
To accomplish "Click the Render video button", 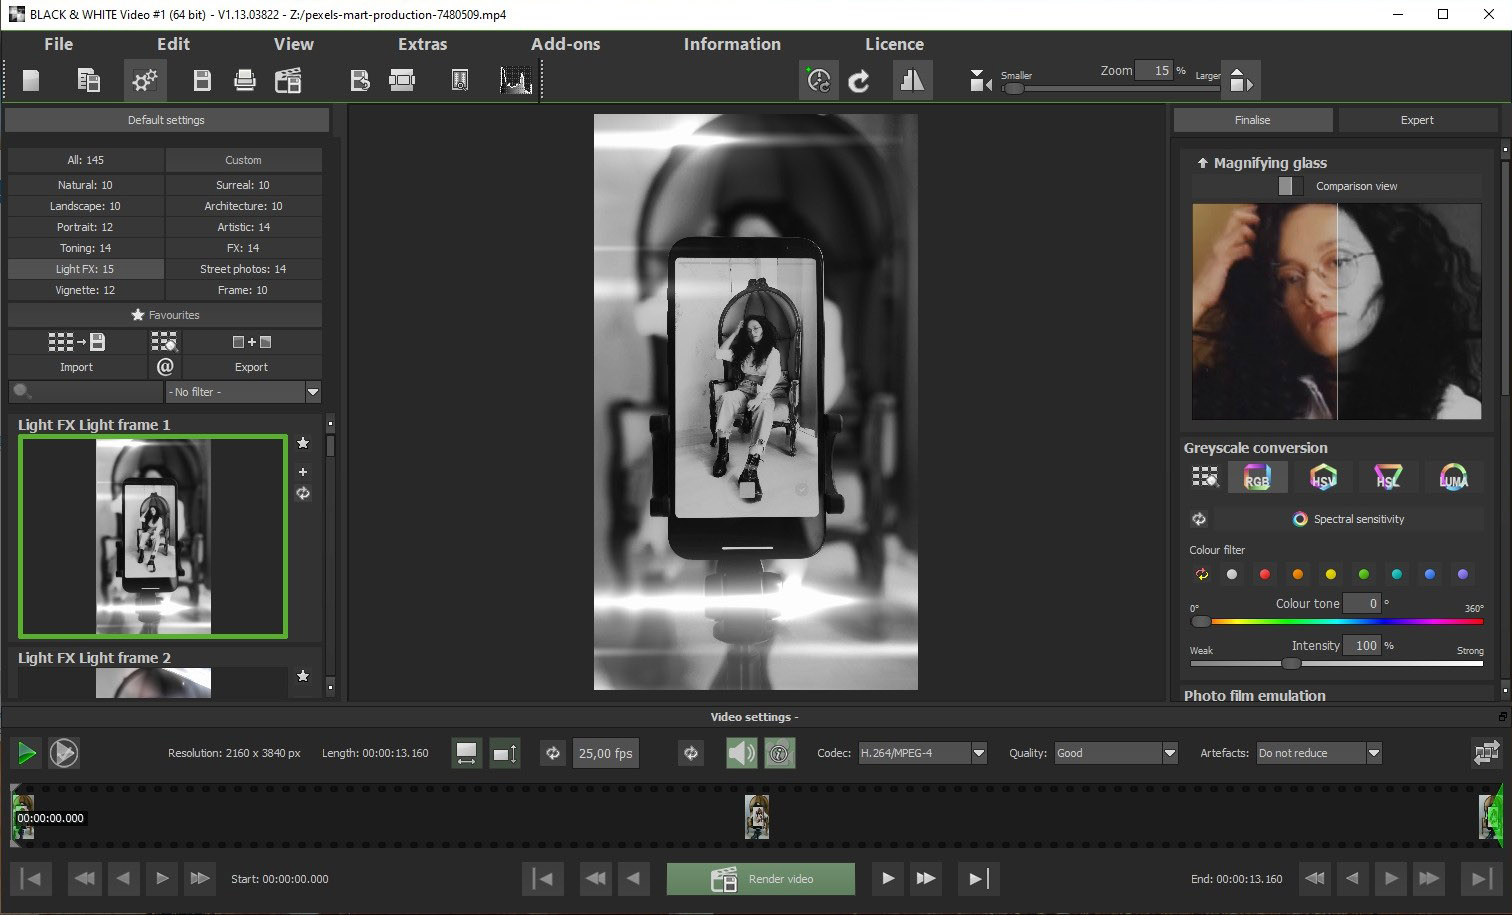I will pos(761,879).
